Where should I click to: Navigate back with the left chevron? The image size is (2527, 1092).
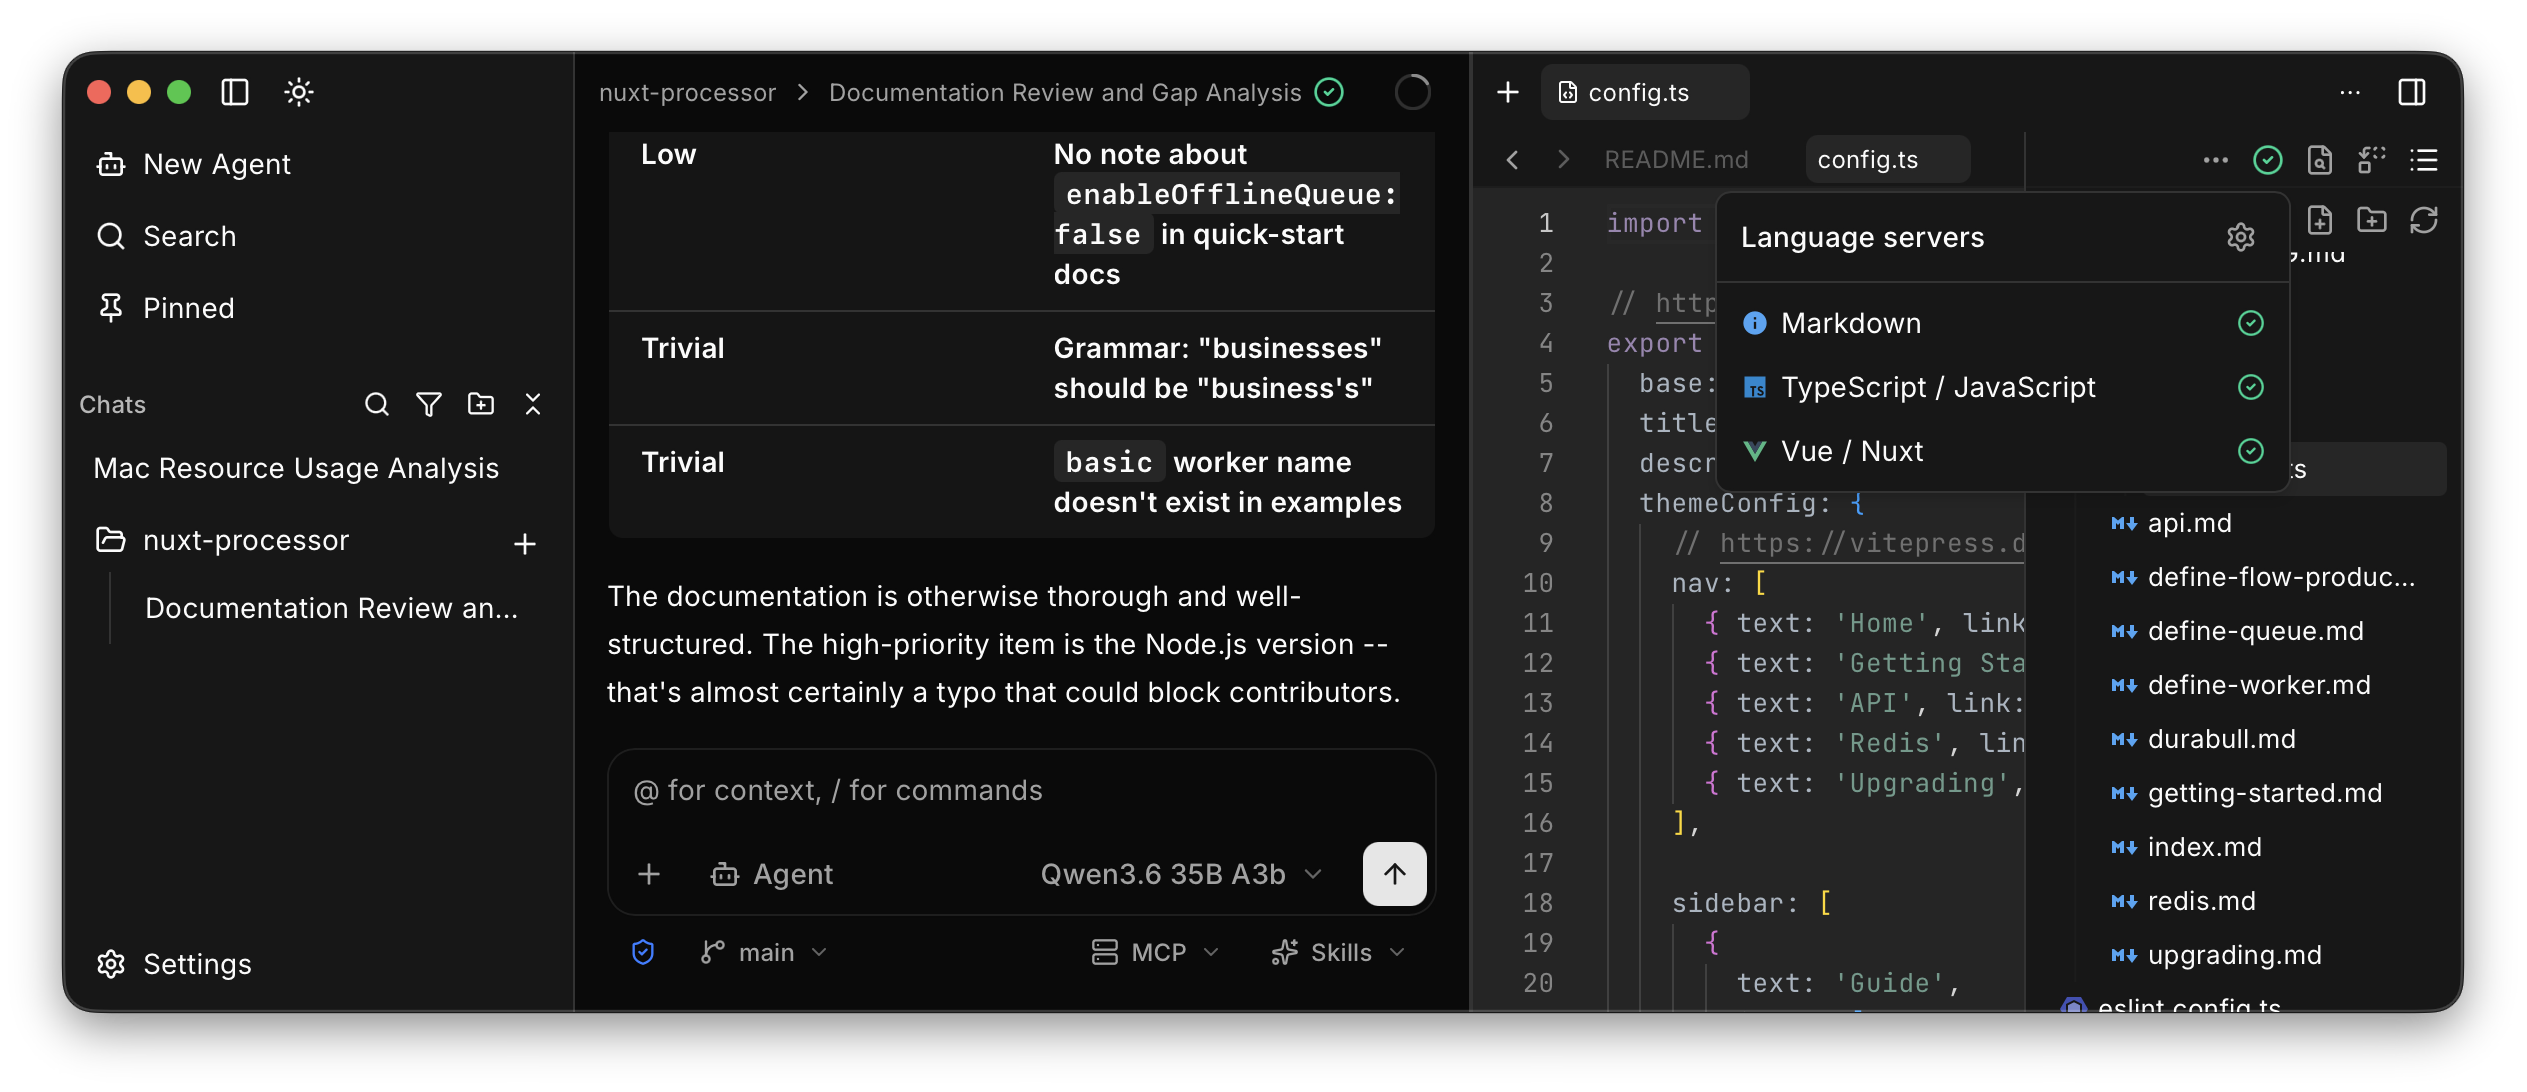(1513, 160)
